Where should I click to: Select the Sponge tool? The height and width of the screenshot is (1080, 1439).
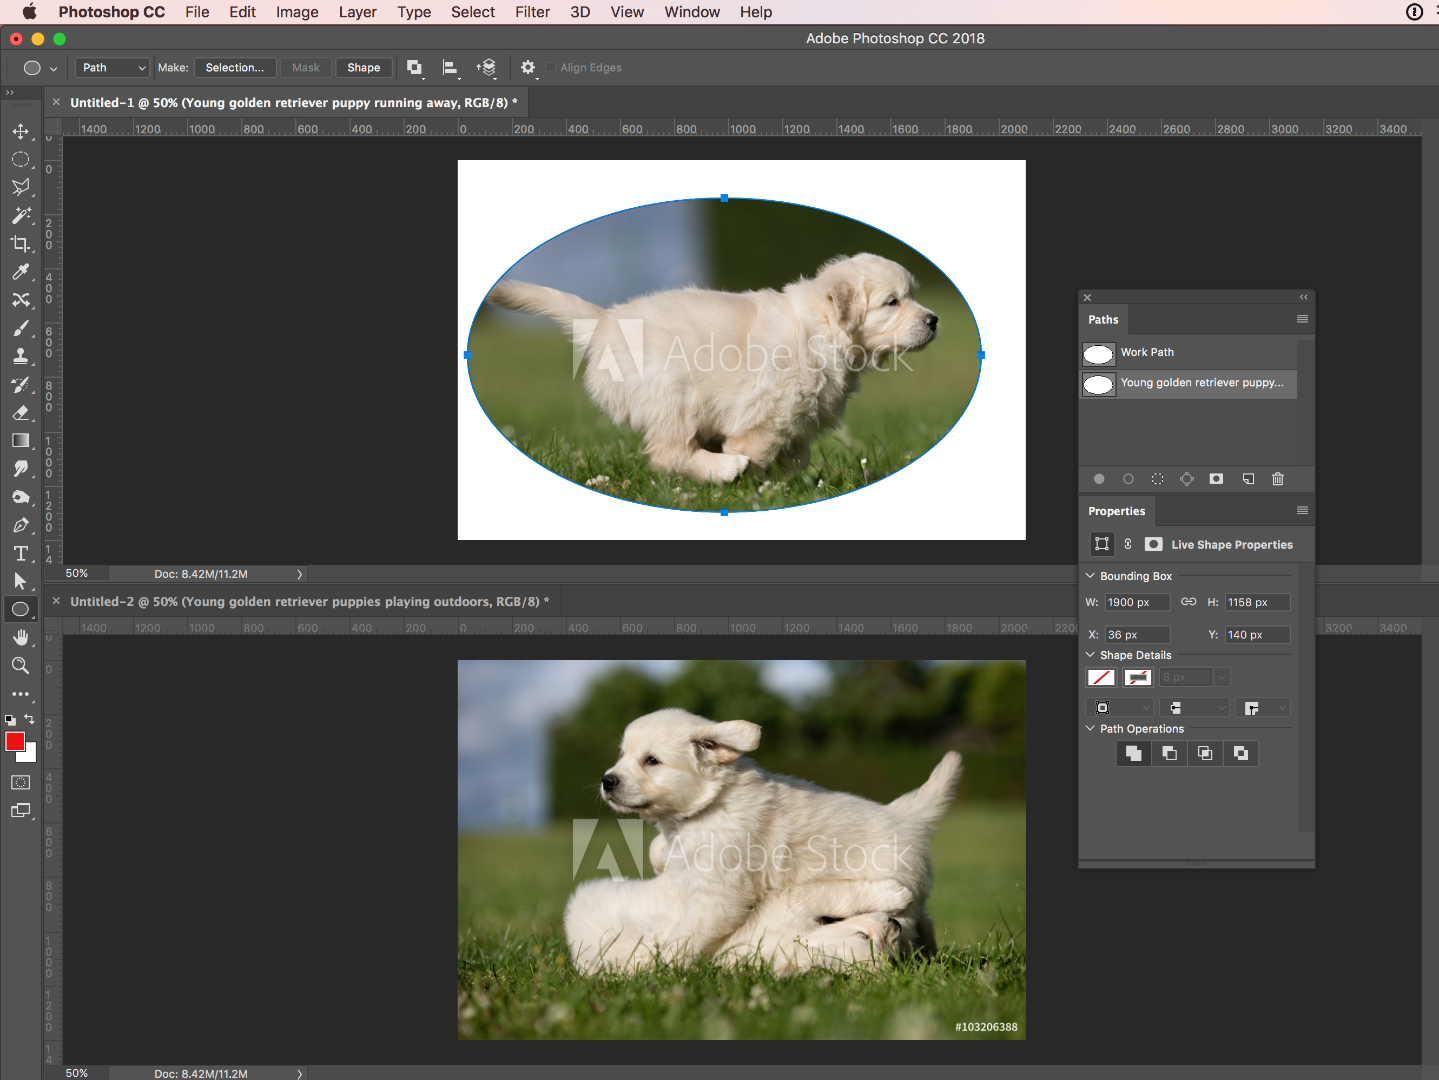pos(20,497)
